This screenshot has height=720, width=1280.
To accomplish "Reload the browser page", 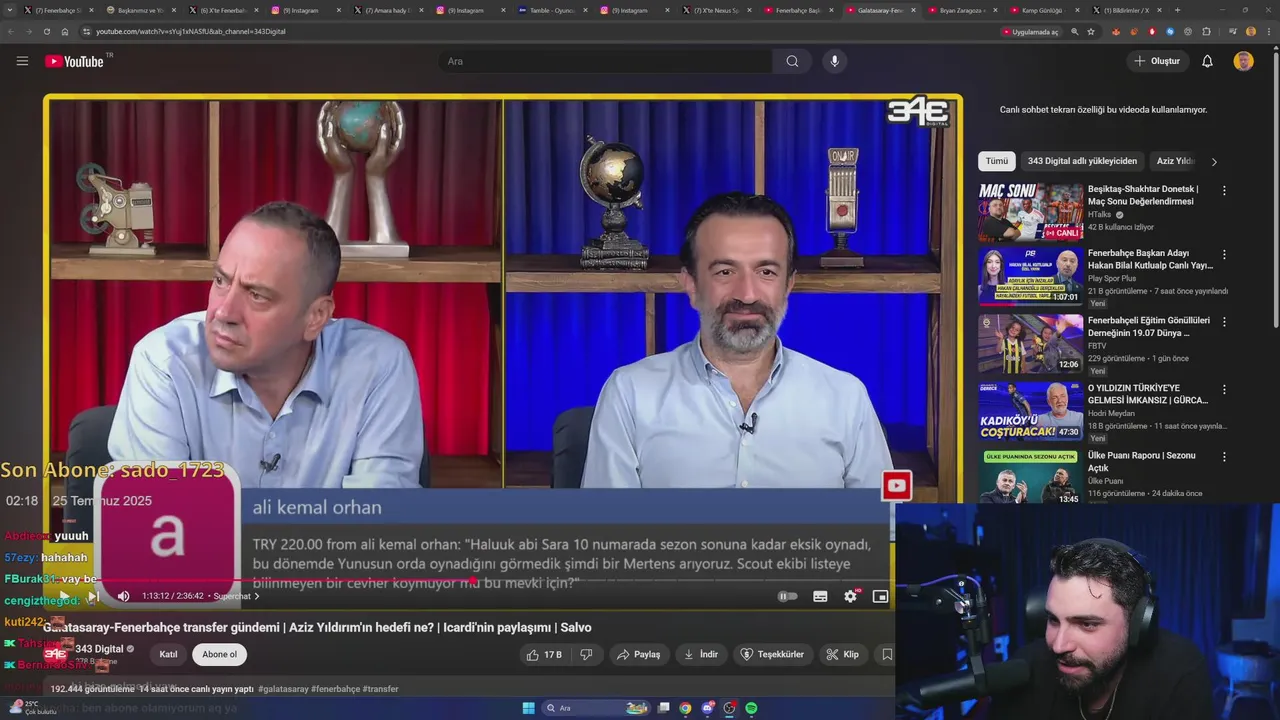I will tap(46, 31).
